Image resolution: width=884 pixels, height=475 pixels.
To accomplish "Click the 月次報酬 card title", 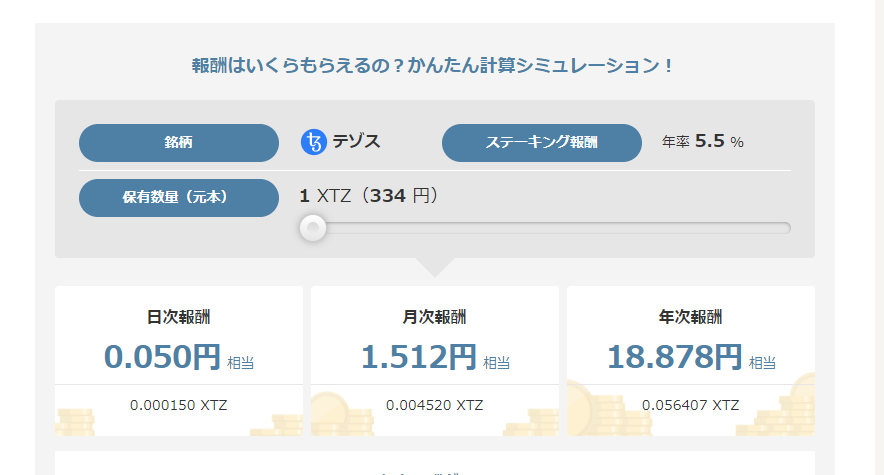I will coord(435,317).
